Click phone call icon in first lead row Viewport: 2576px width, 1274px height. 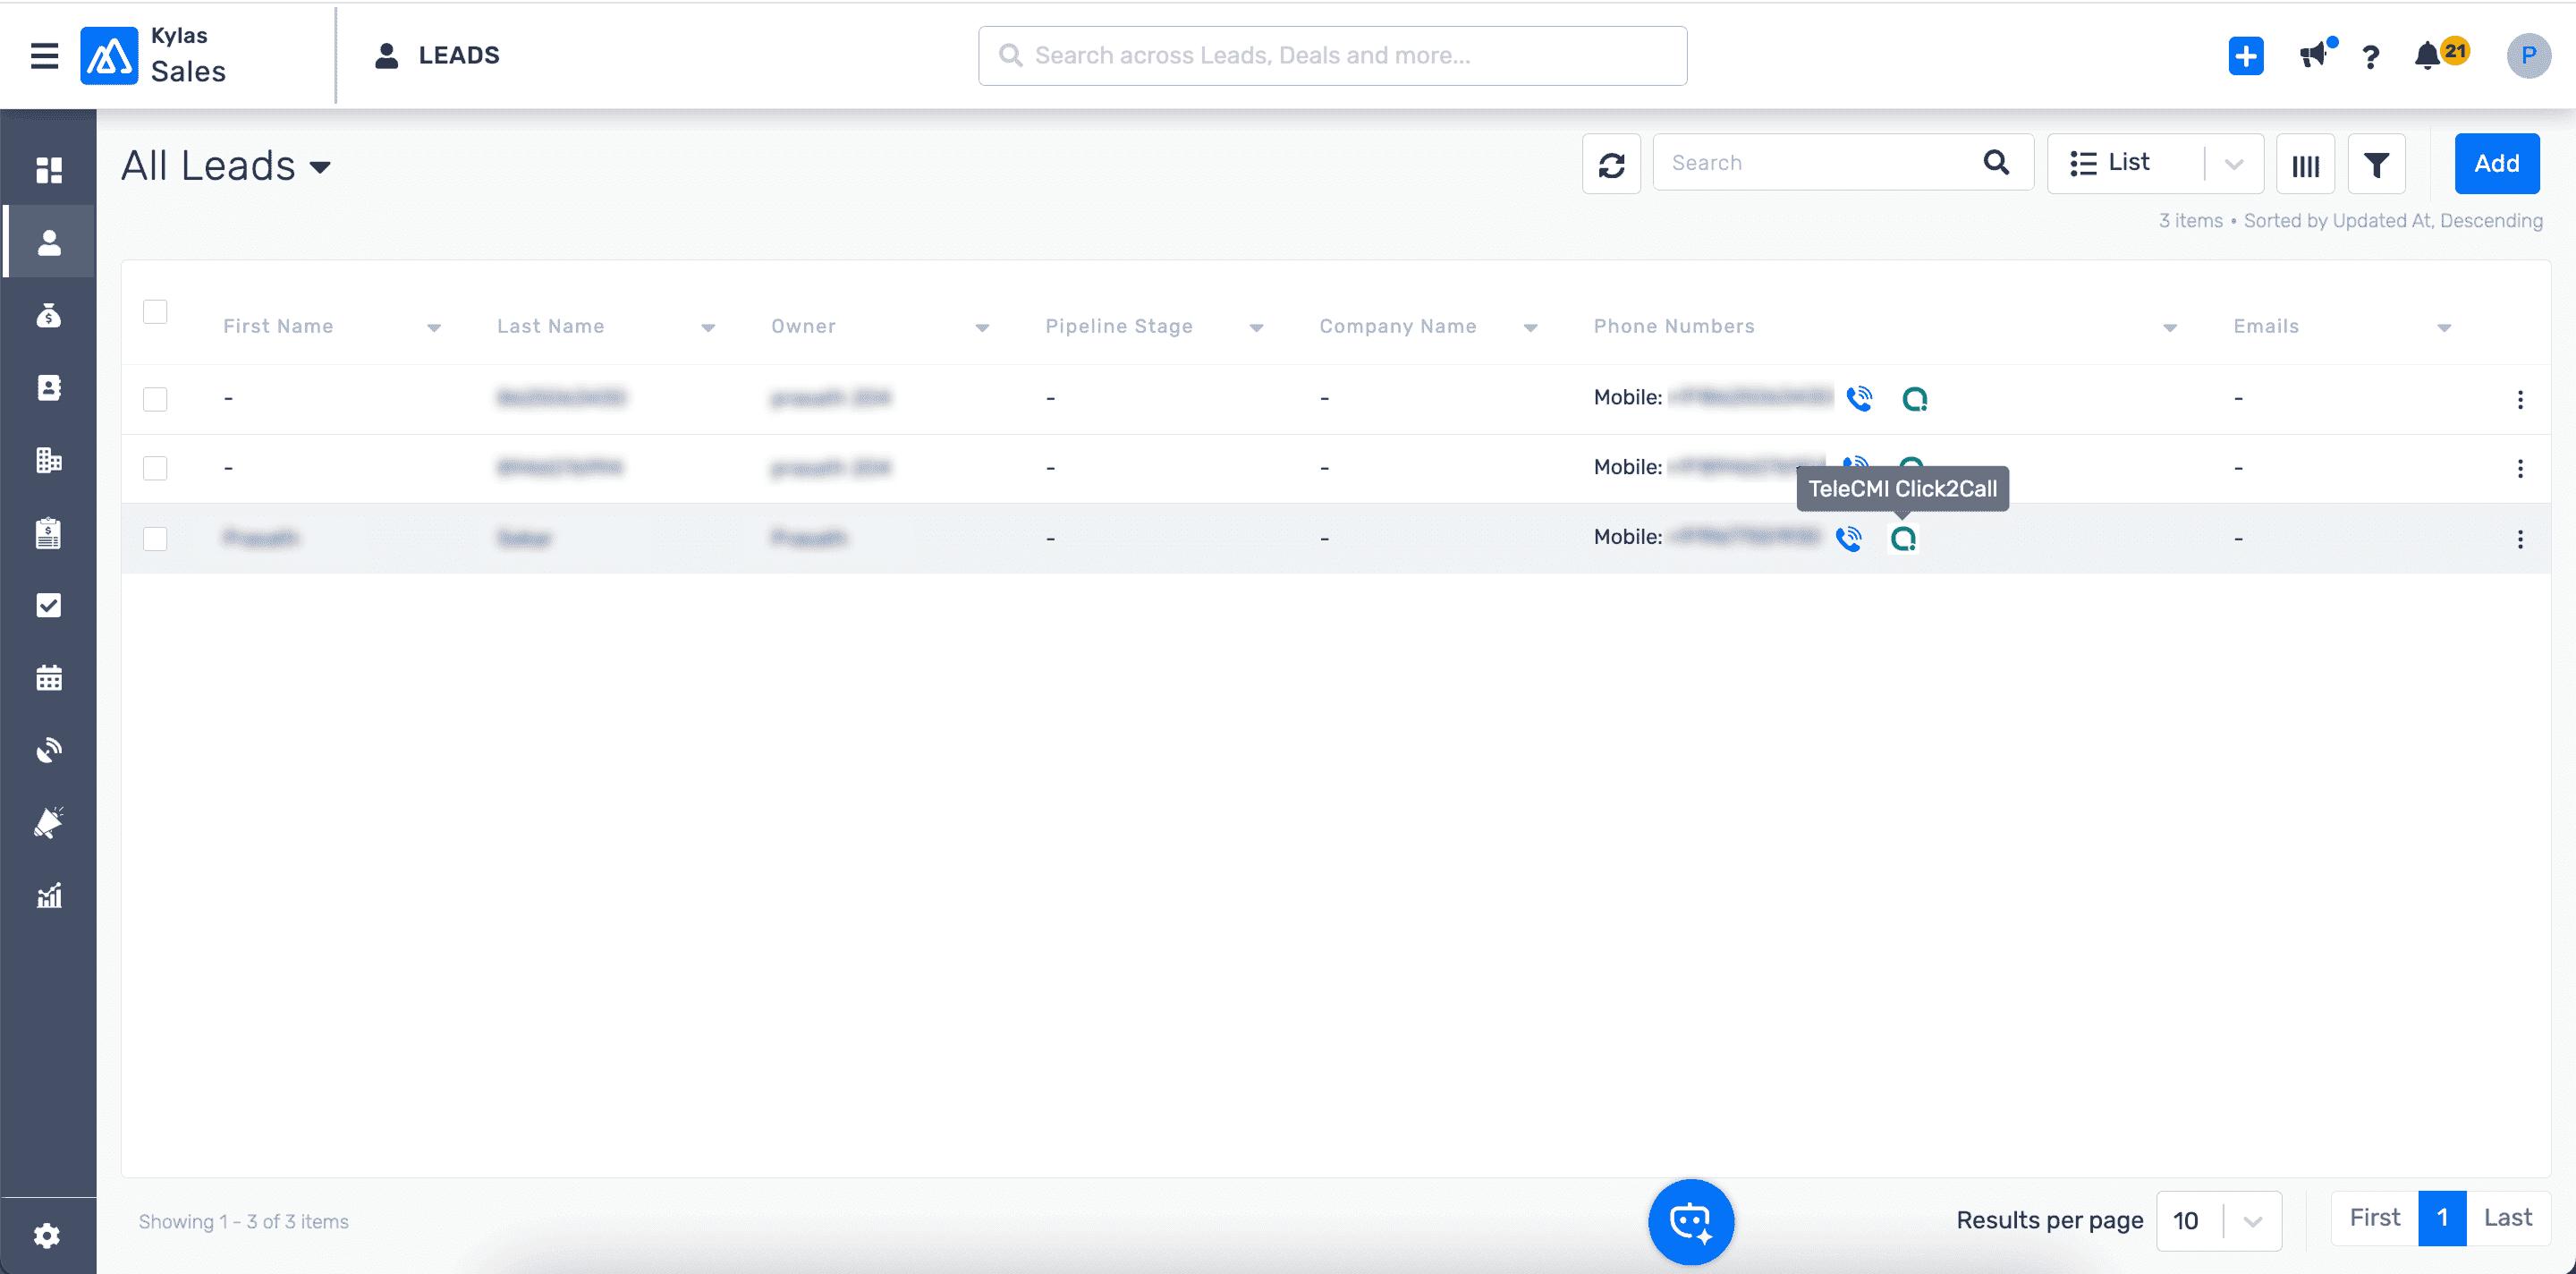(x=1858, y=398)
